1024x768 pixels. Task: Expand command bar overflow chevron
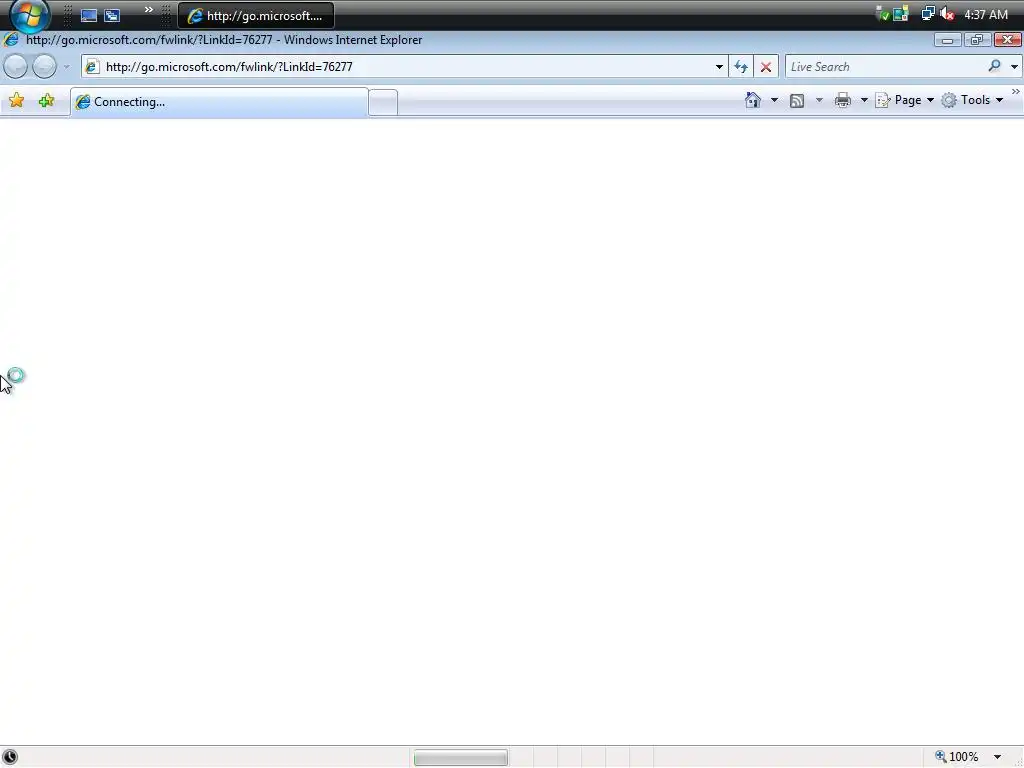click(1016, 92)
